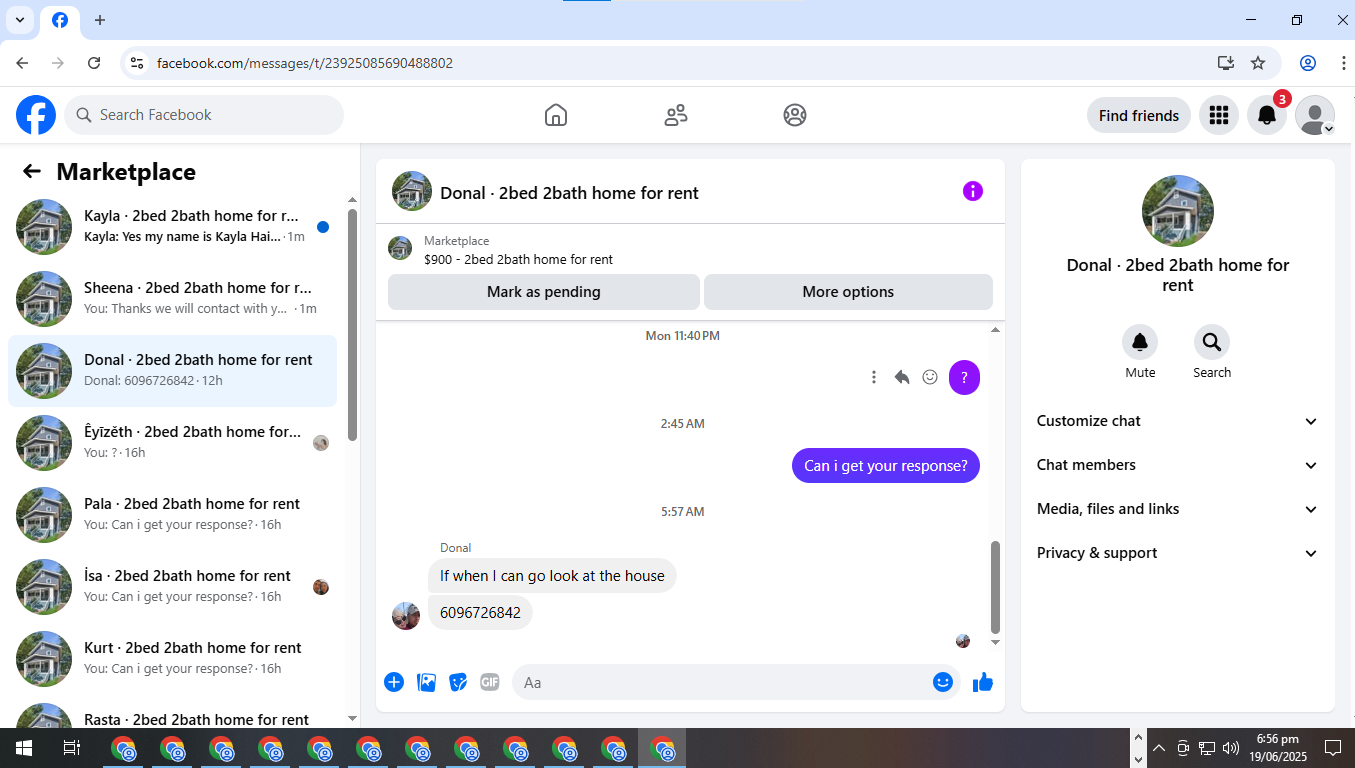
Task: Reload the page in Chrome
Action: click(x=94, y=63)
